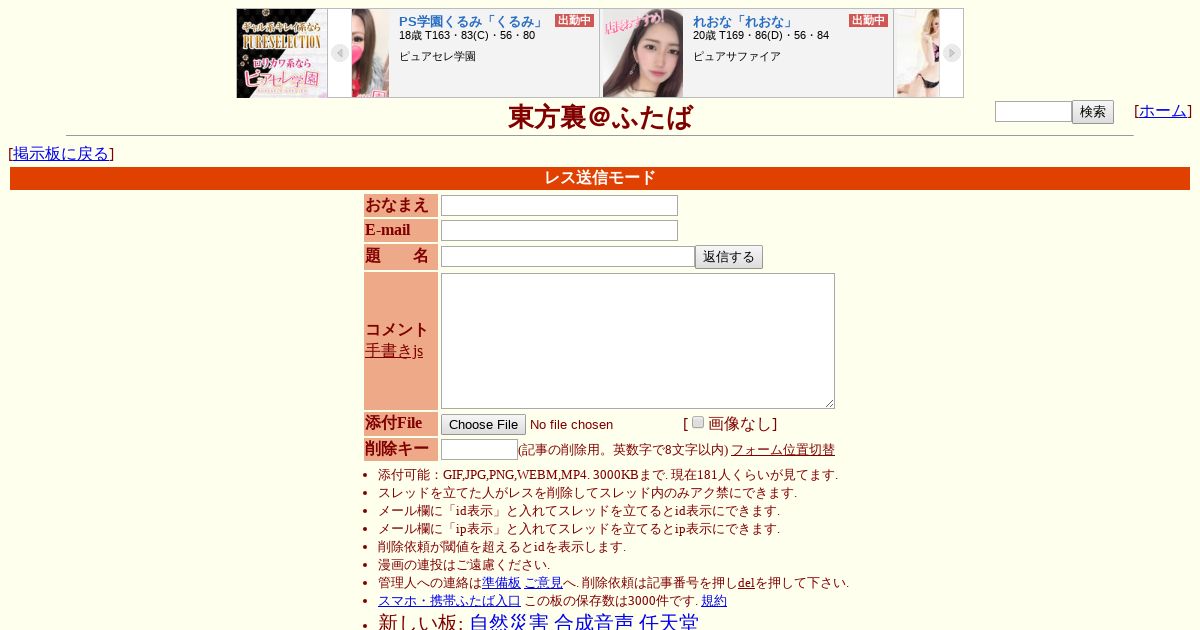
Task: Click the ad carousel next arrow
Action: 952,53
